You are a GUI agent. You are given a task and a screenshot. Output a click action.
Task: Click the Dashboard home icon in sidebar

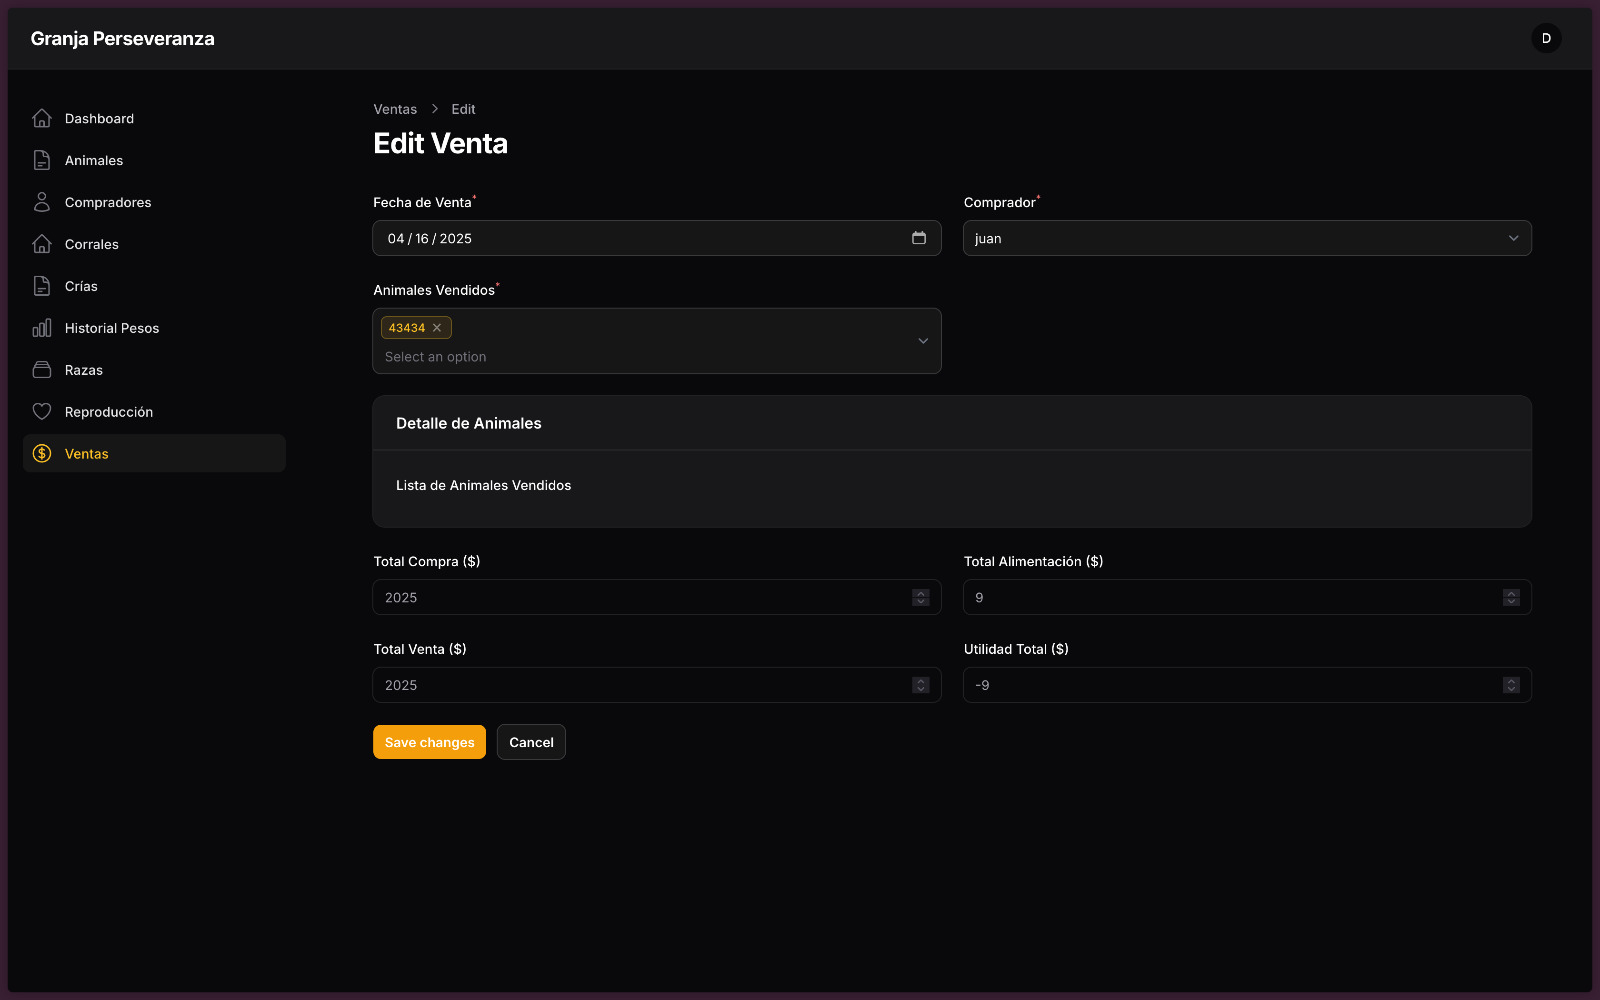coord(42,118)
